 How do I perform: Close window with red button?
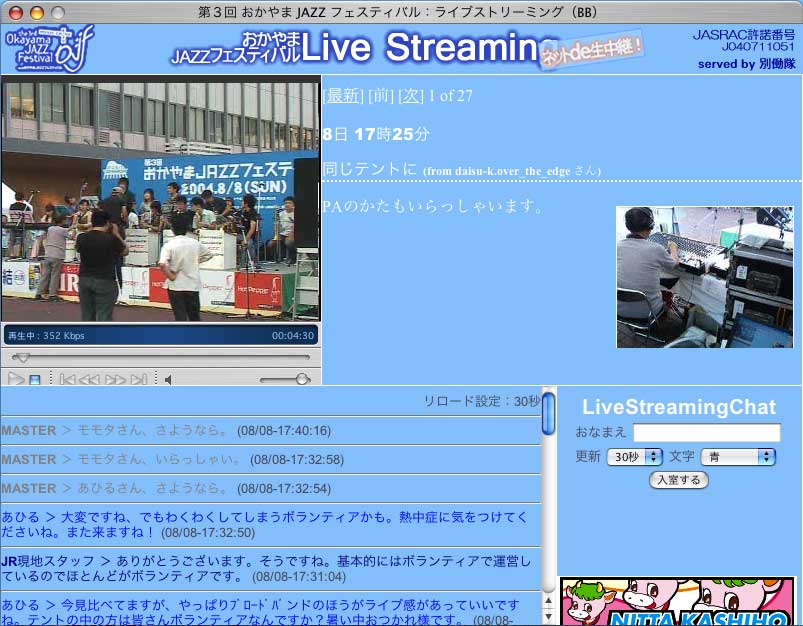[16, 12]
